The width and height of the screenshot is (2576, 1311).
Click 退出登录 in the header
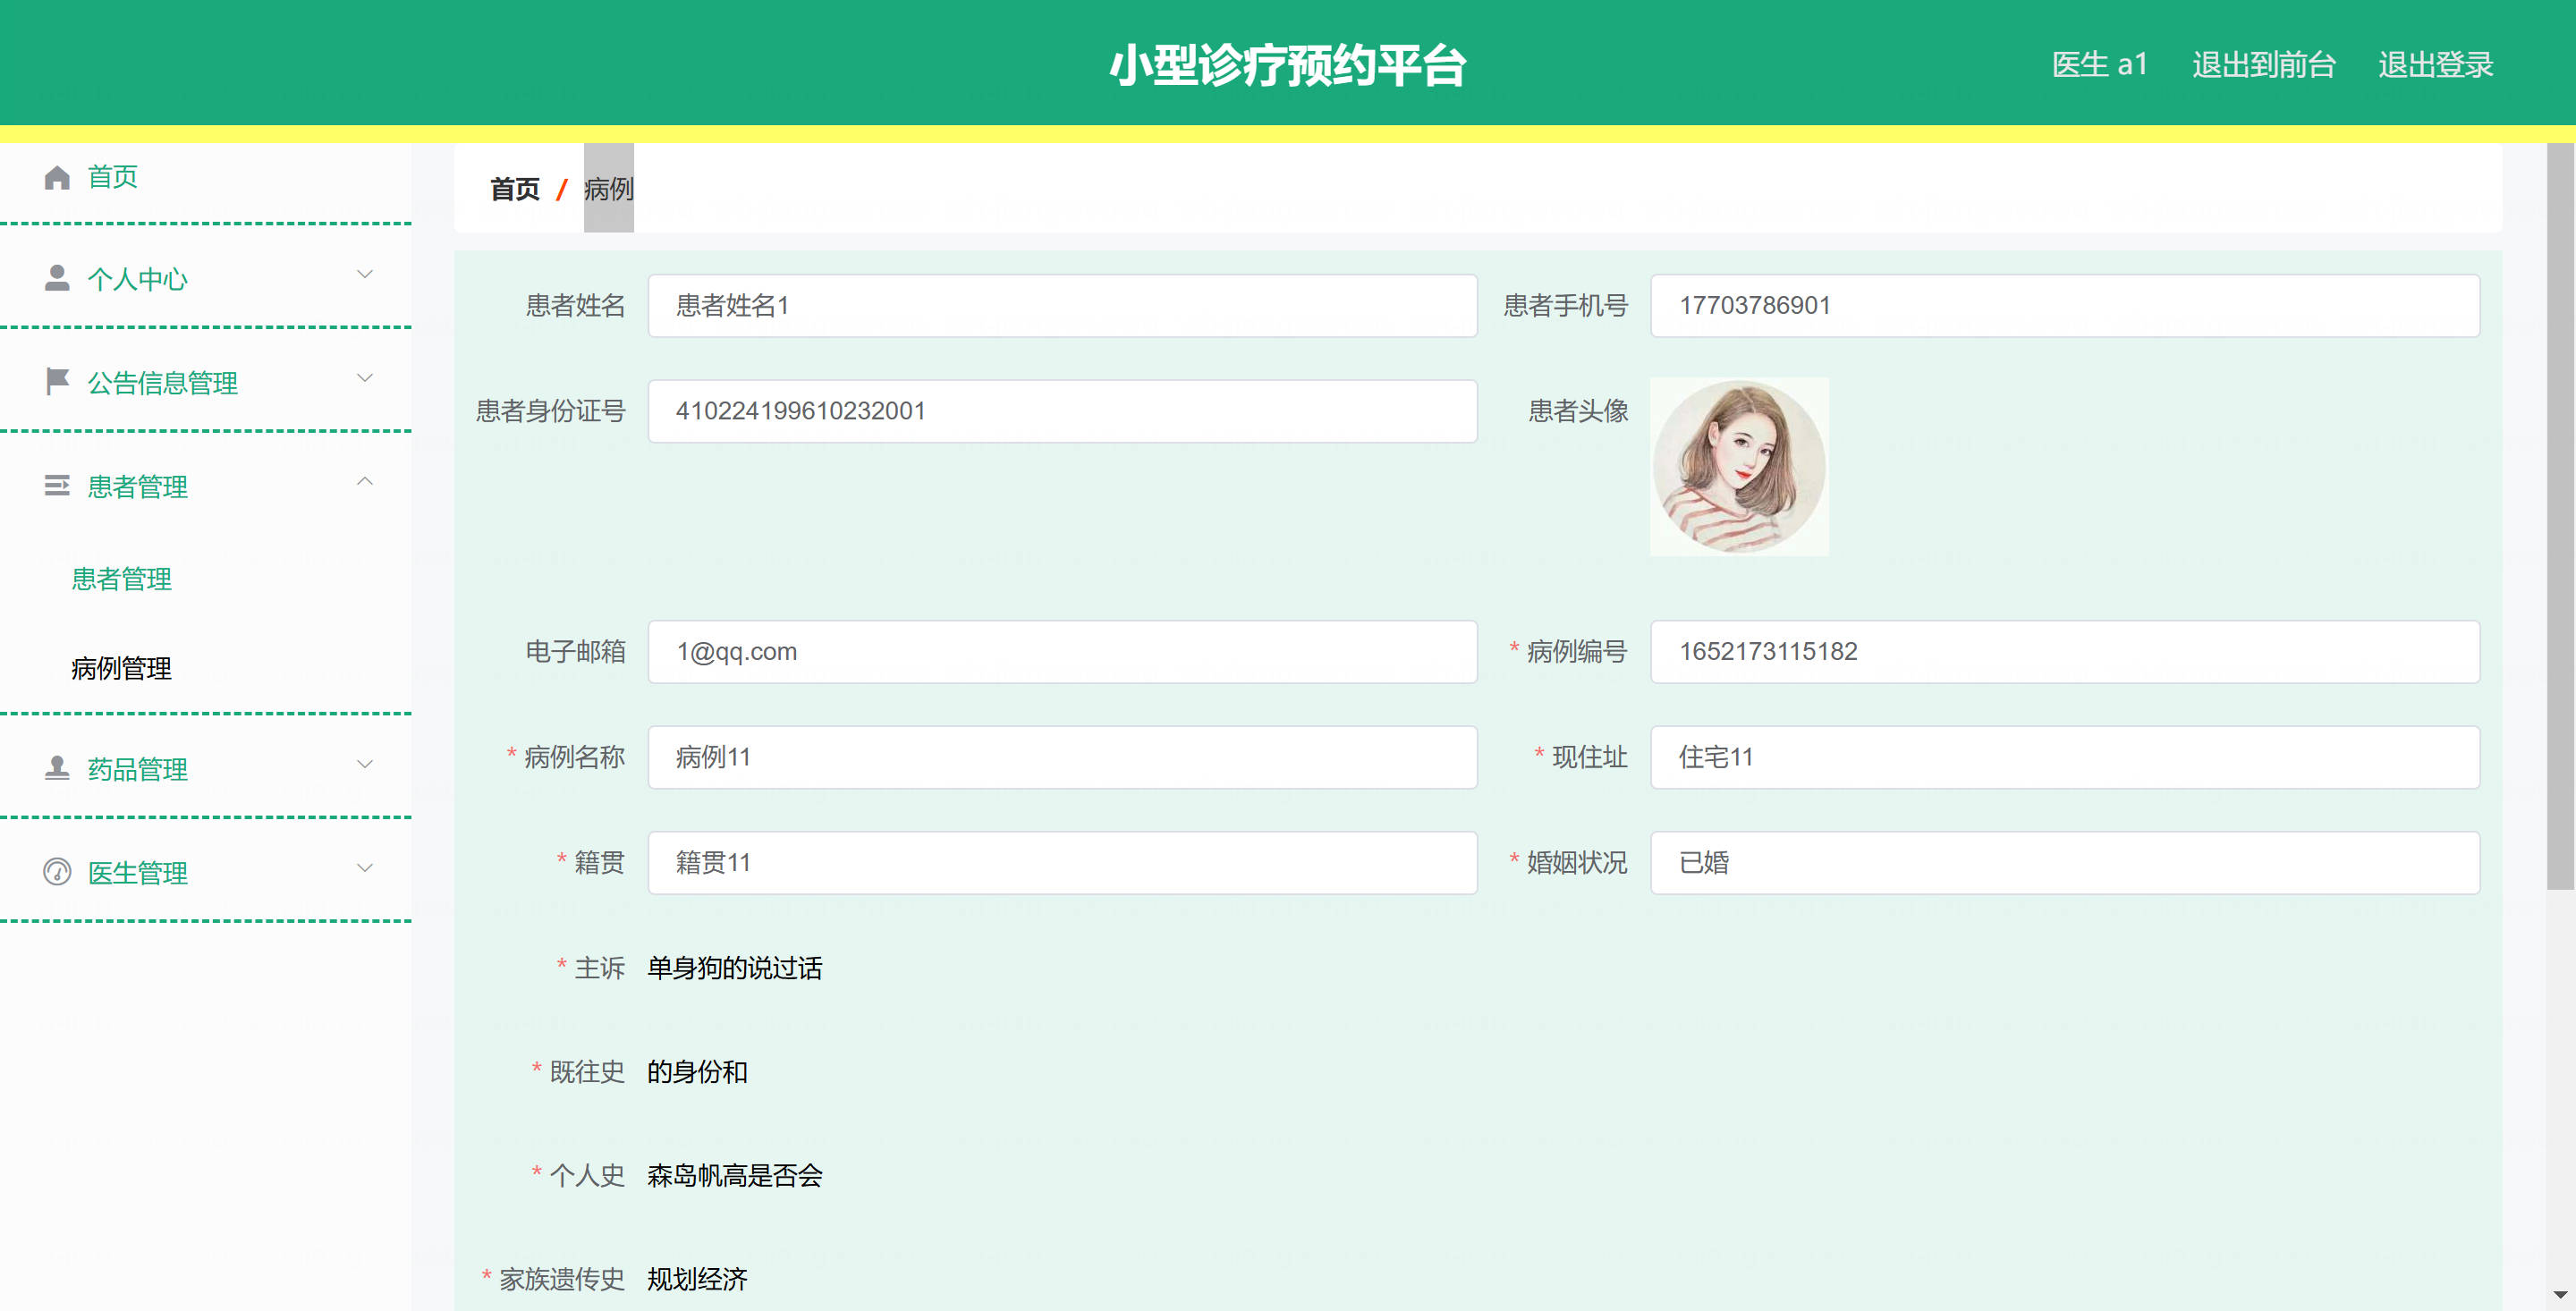pos(2435,65)
